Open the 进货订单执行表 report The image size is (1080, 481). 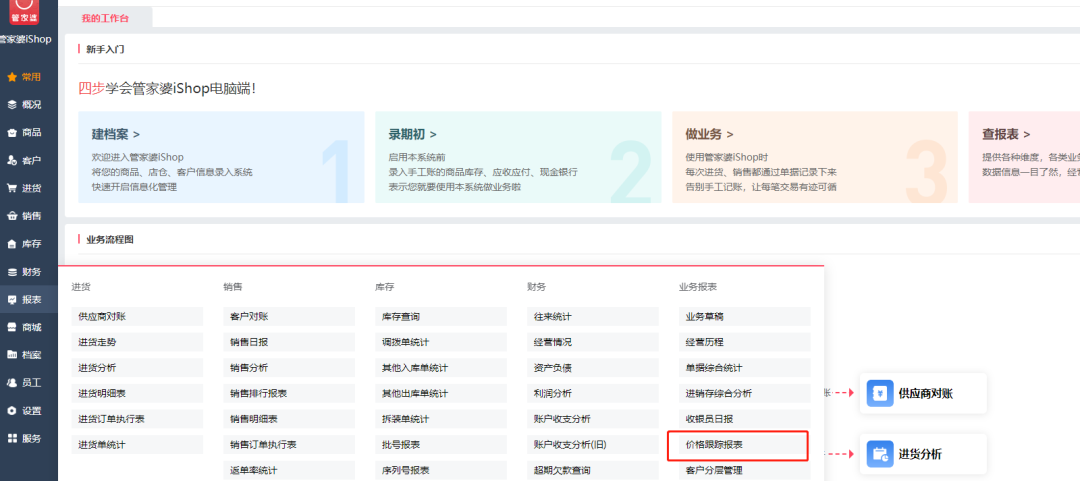(137, 419)
